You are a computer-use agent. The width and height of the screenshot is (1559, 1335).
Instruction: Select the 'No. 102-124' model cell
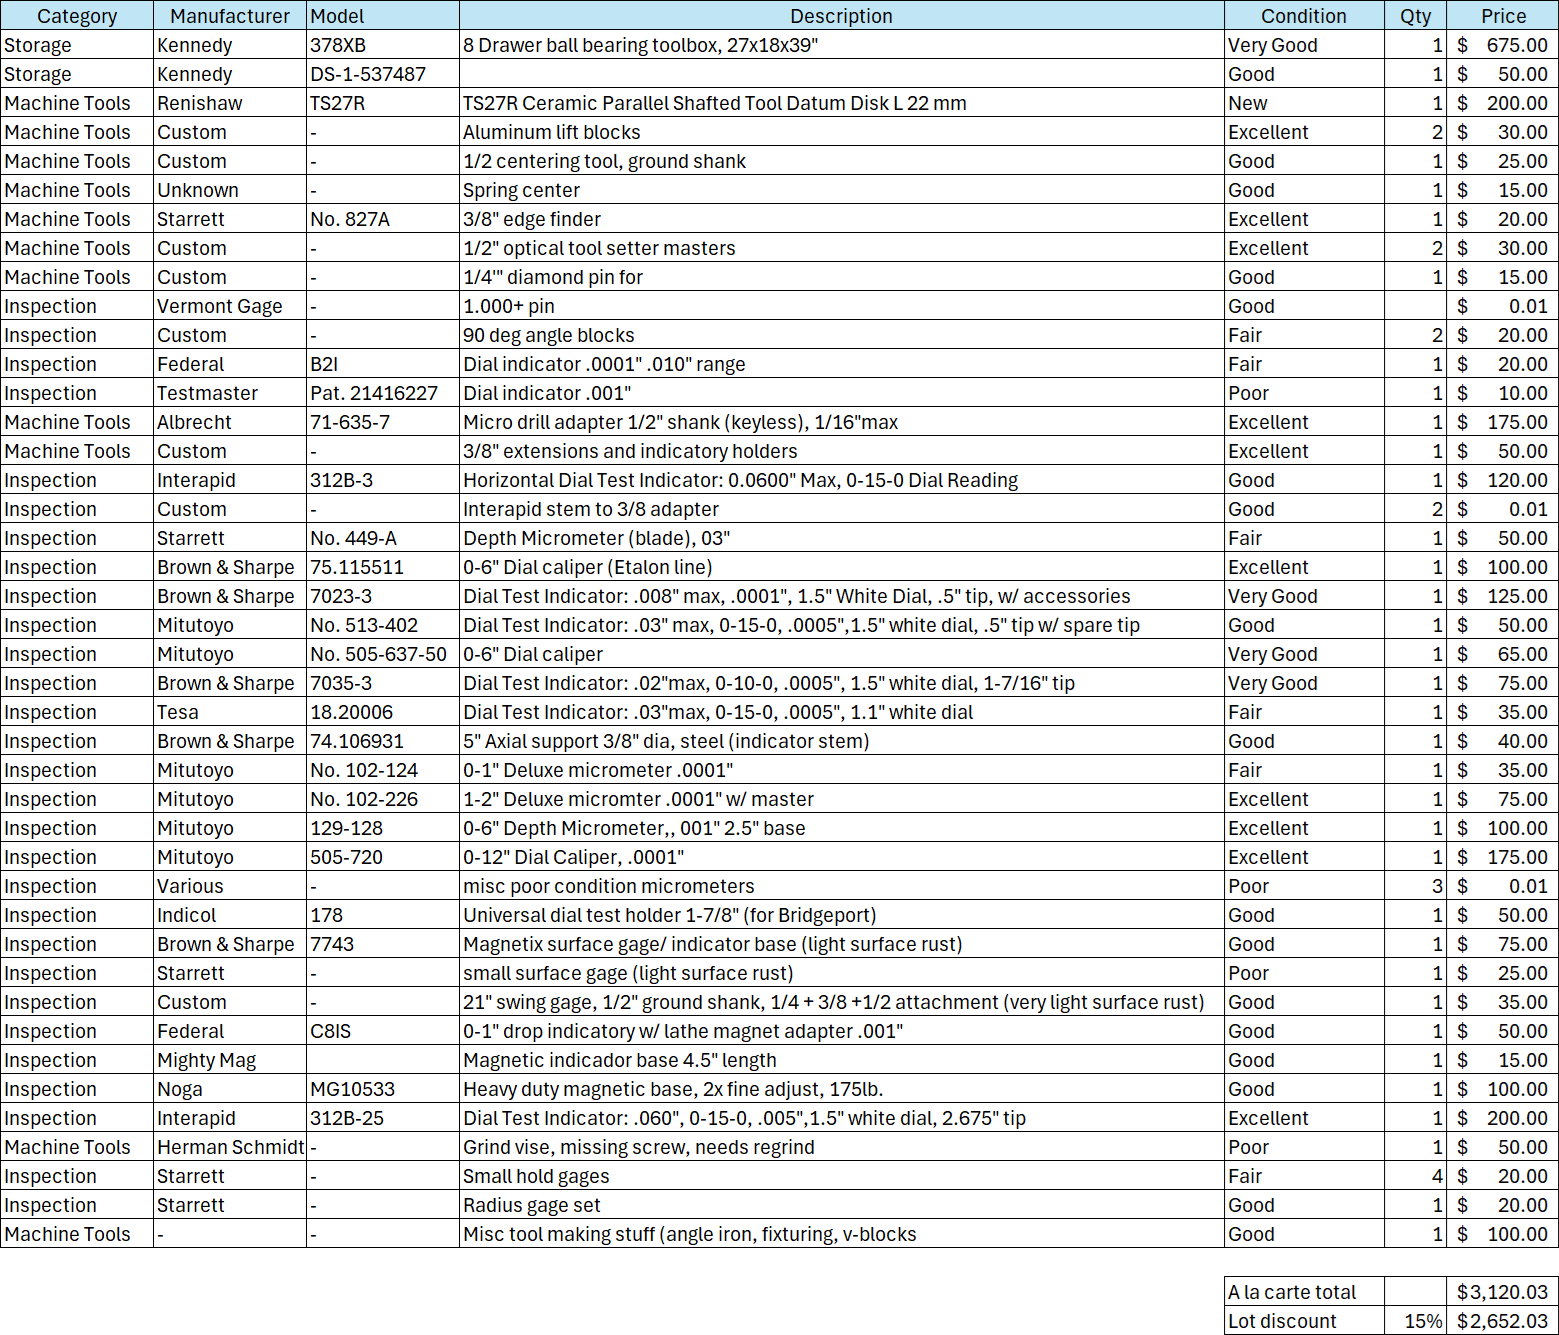pyautogui.click(x=383, y=770)
